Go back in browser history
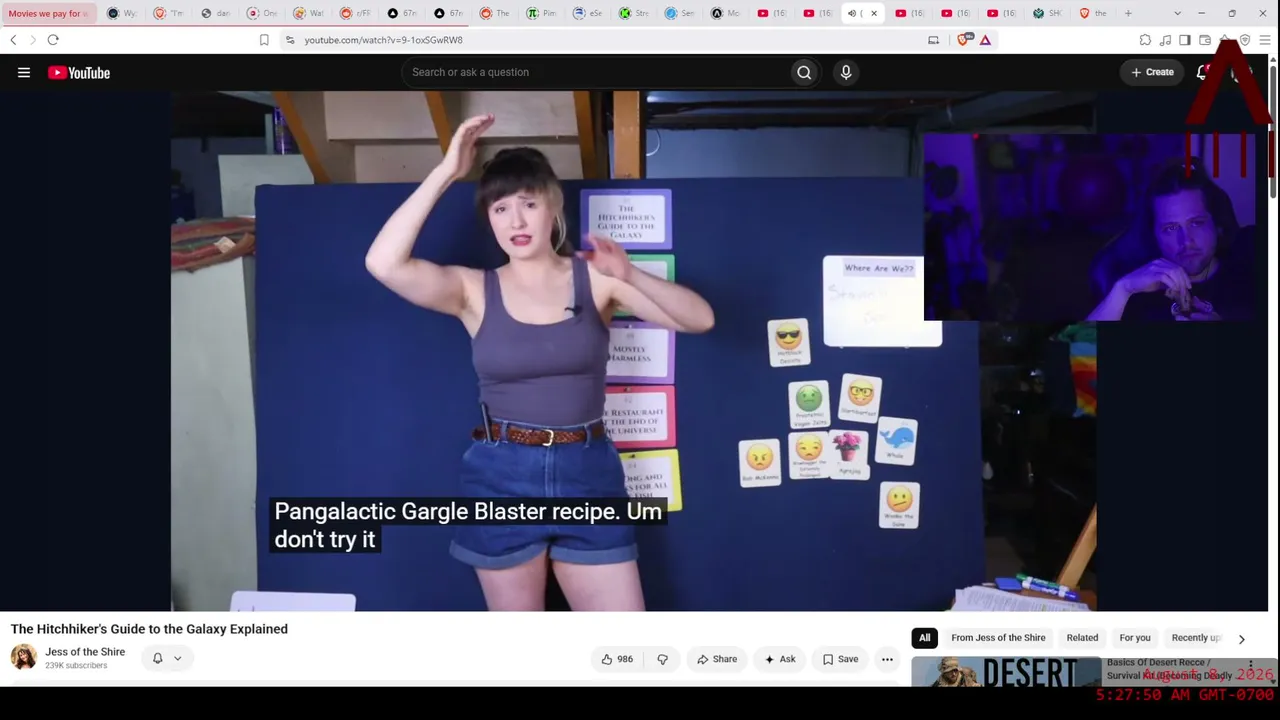 click(13, 40)
